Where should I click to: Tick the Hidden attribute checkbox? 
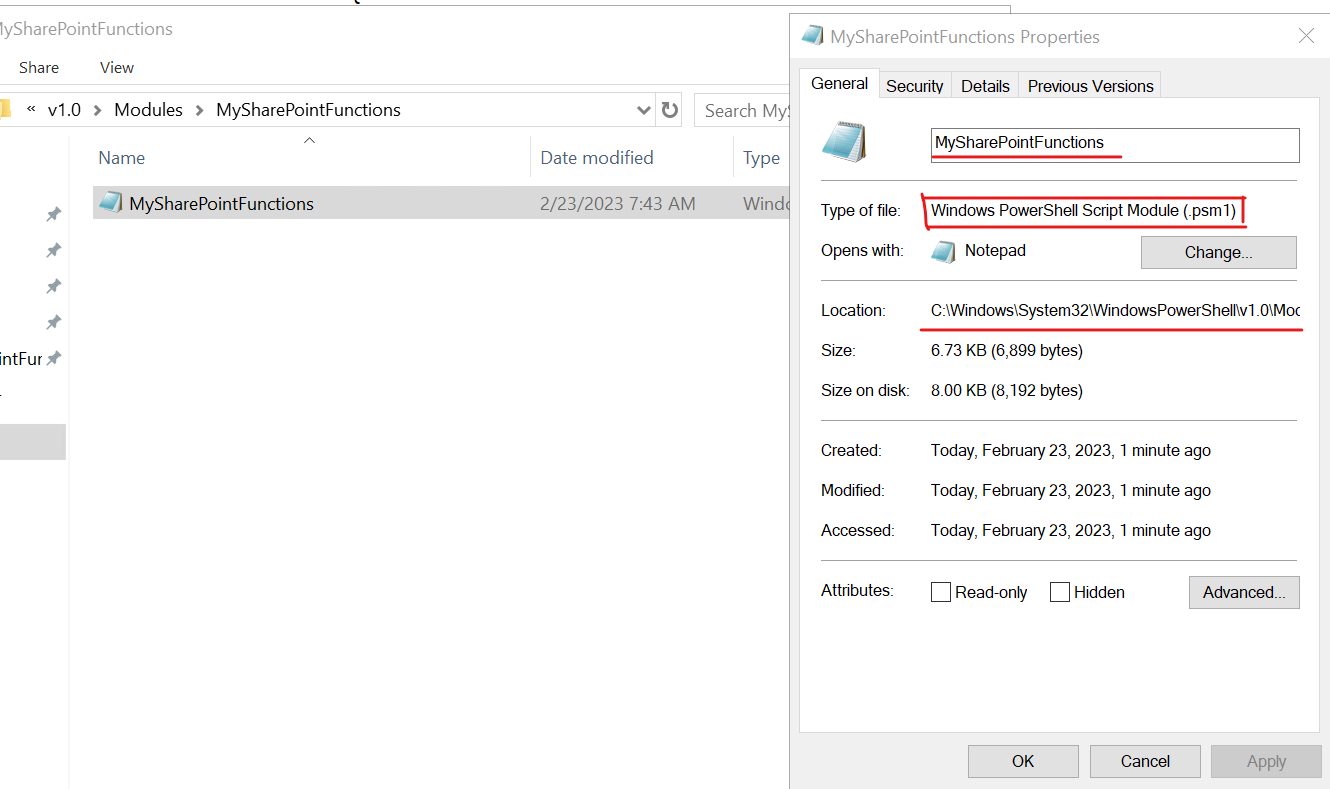[x=1060, y=592]
